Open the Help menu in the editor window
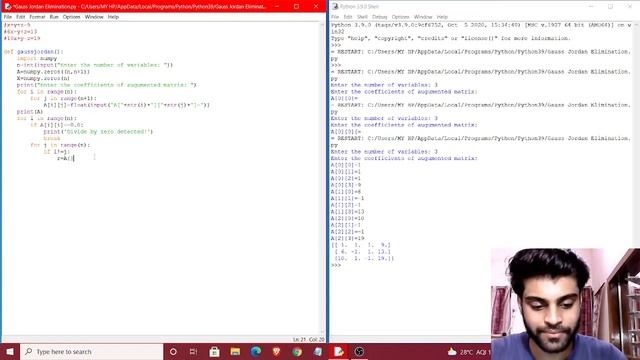Image resolution: width=640 pixels, height=360 pixels. pyautogui.click(x=113, y=17)
